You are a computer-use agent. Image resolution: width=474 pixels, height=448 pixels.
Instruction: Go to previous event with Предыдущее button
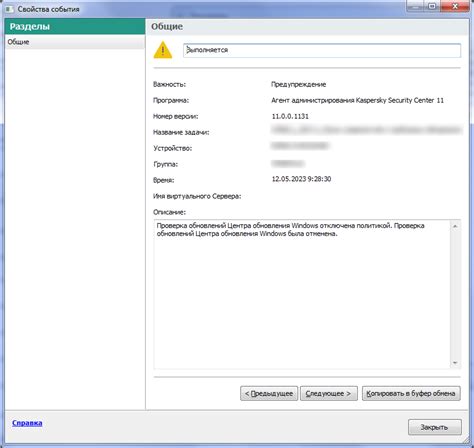tap(269, 393)
